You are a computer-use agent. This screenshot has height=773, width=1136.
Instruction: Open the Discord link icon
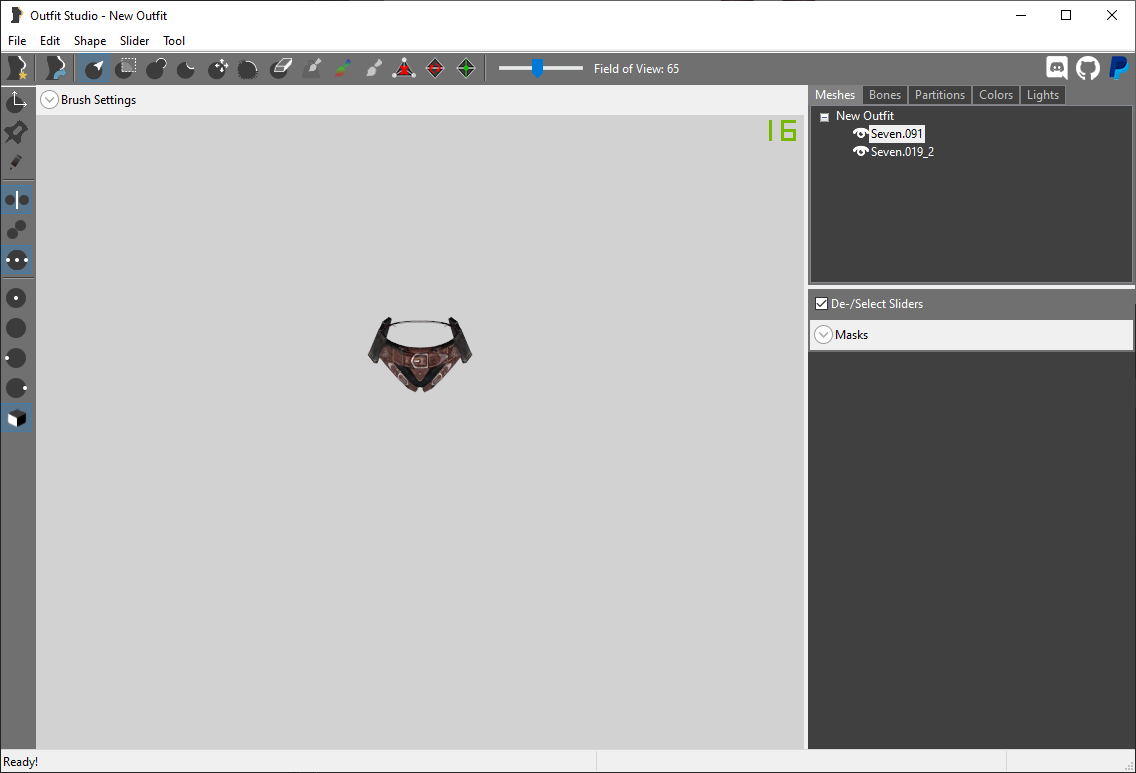coord(1057,68)
